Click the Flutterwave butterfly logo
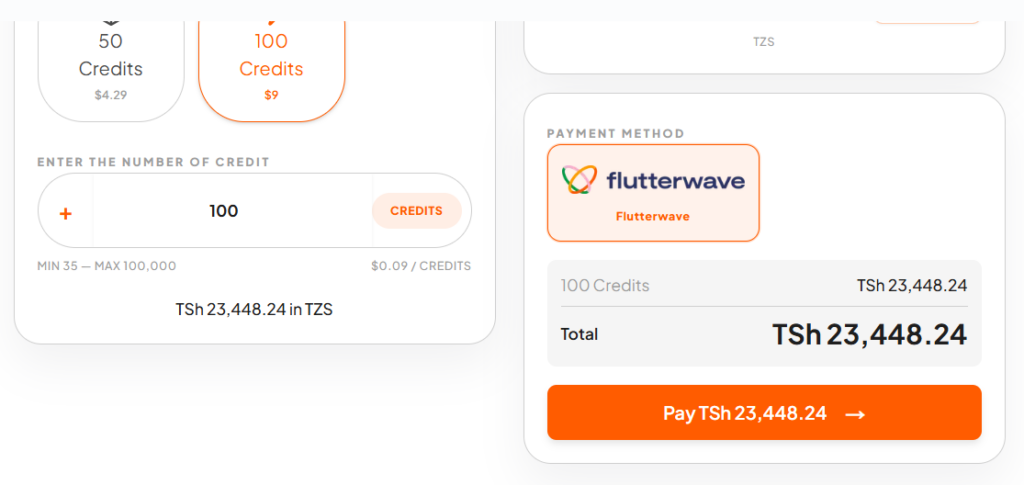1024x485 pixels. (579, 180)
